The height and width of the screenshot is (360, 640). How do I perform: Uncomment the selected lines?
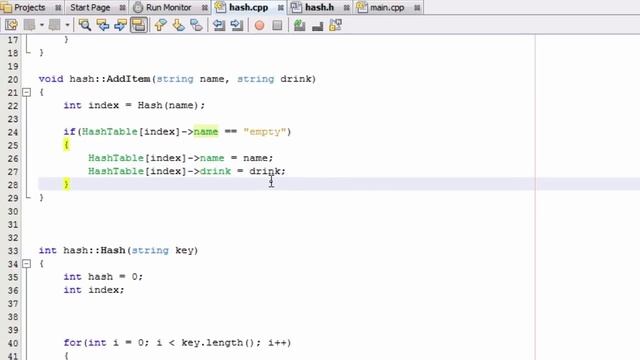(x=317, y=26)
